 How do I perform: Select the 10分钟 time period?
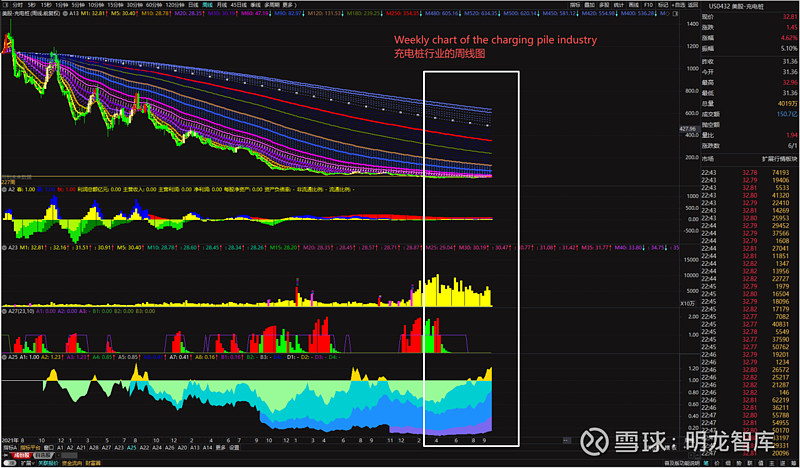tap(96, 5)
